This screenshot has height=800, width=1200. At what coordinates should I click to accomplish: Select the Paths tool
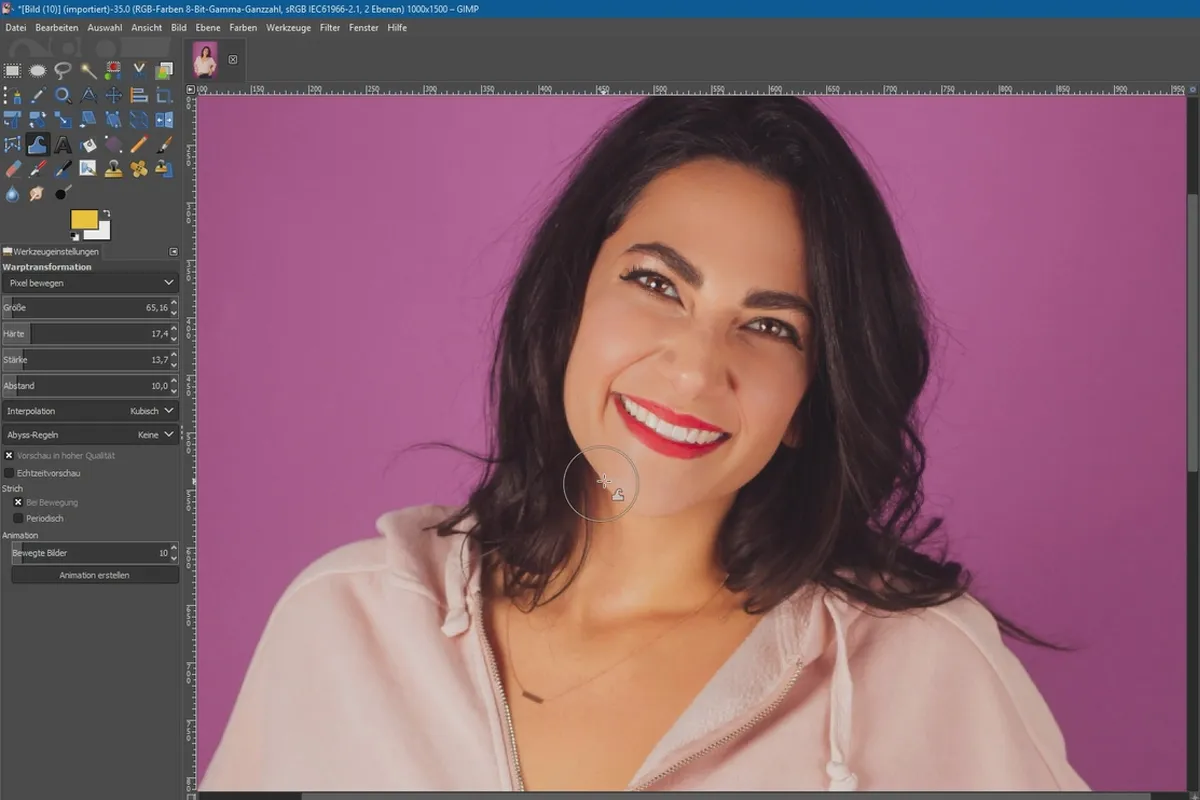click(x=12, y=95)
